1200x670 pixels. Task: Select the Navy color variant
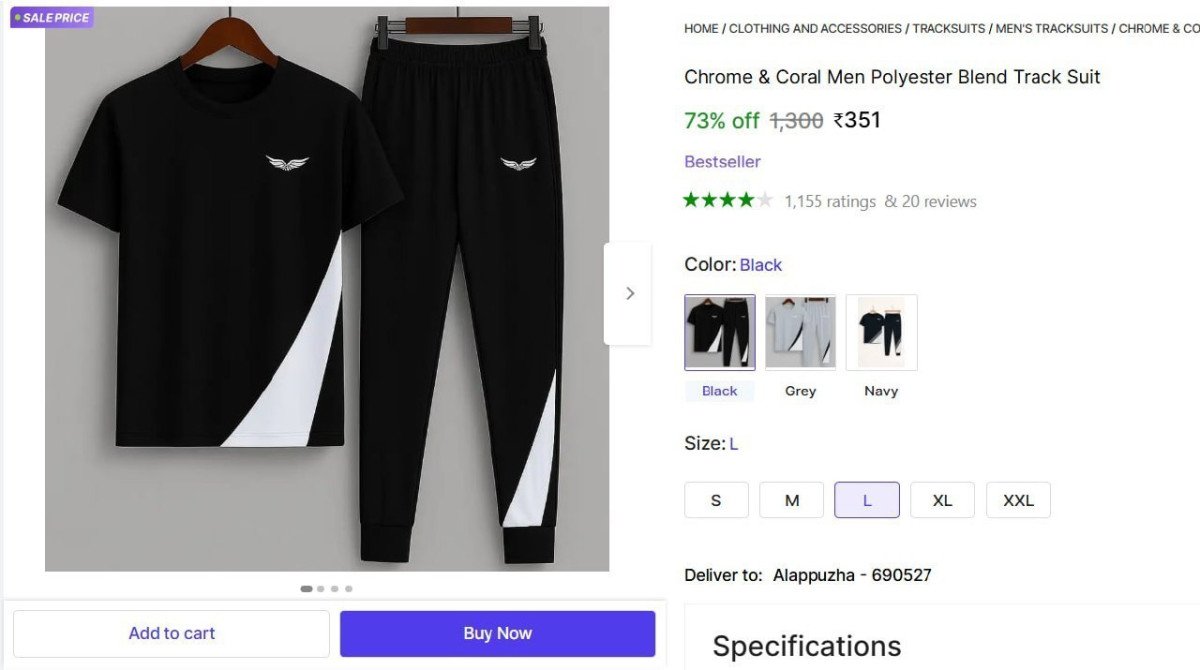881,332
